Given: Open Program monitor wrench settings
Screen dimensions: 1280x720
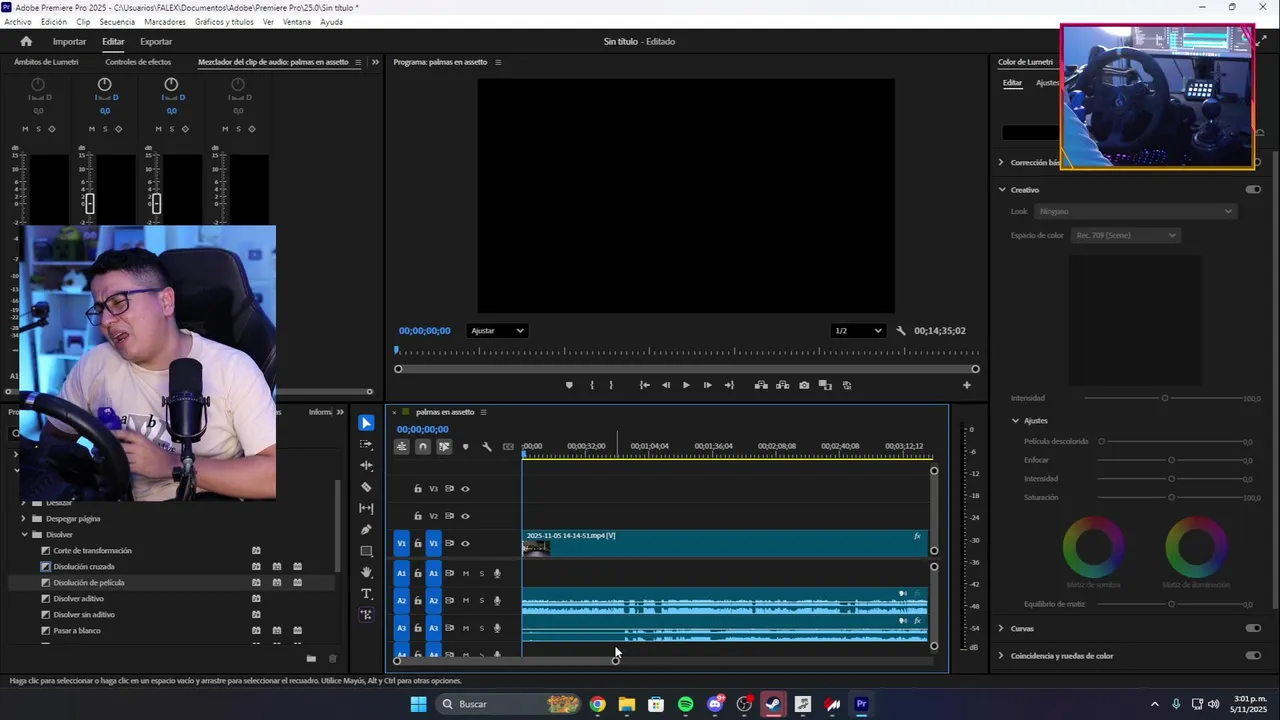Looking at the screenshot, I should 900,331.
